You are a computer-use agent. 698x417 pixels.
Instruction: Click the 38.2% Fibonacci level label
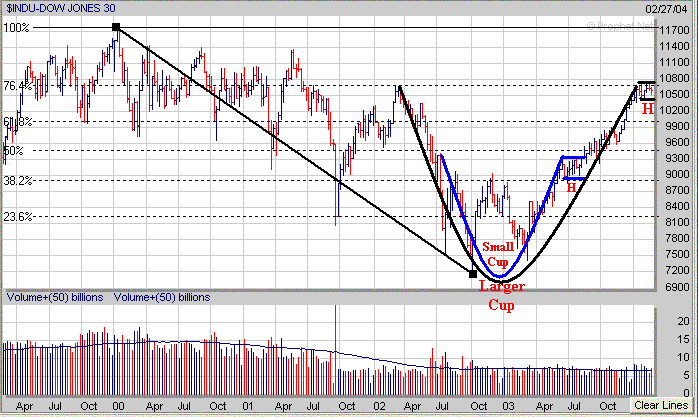click(x=17, y=180)
